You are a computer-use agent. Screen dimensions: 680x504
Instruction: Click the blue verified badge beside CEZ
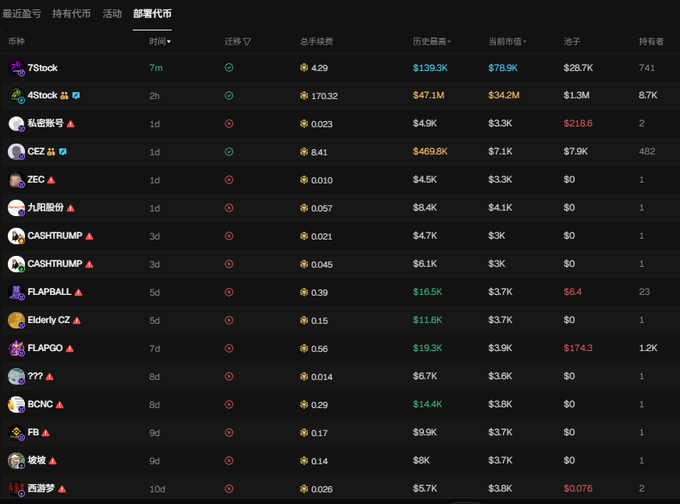tap(63, 152)
